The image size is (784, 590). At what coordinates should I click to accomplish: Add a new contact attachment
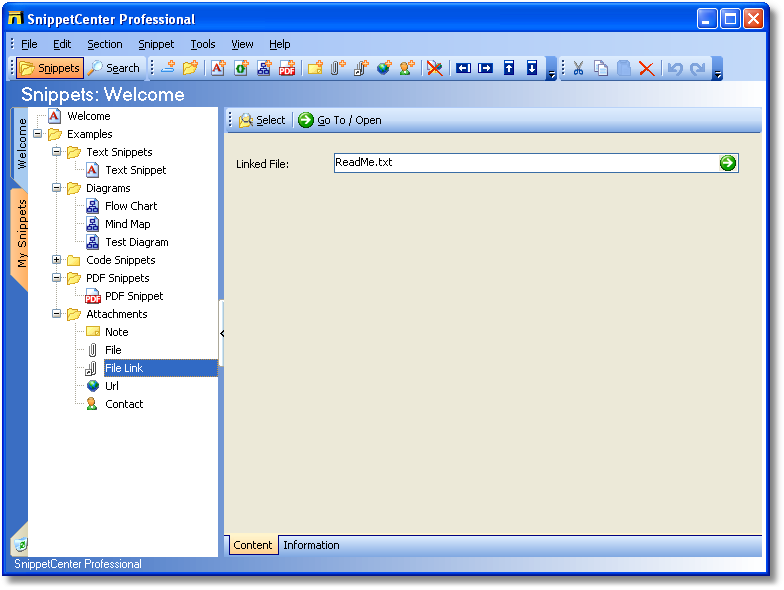(407, 68)
